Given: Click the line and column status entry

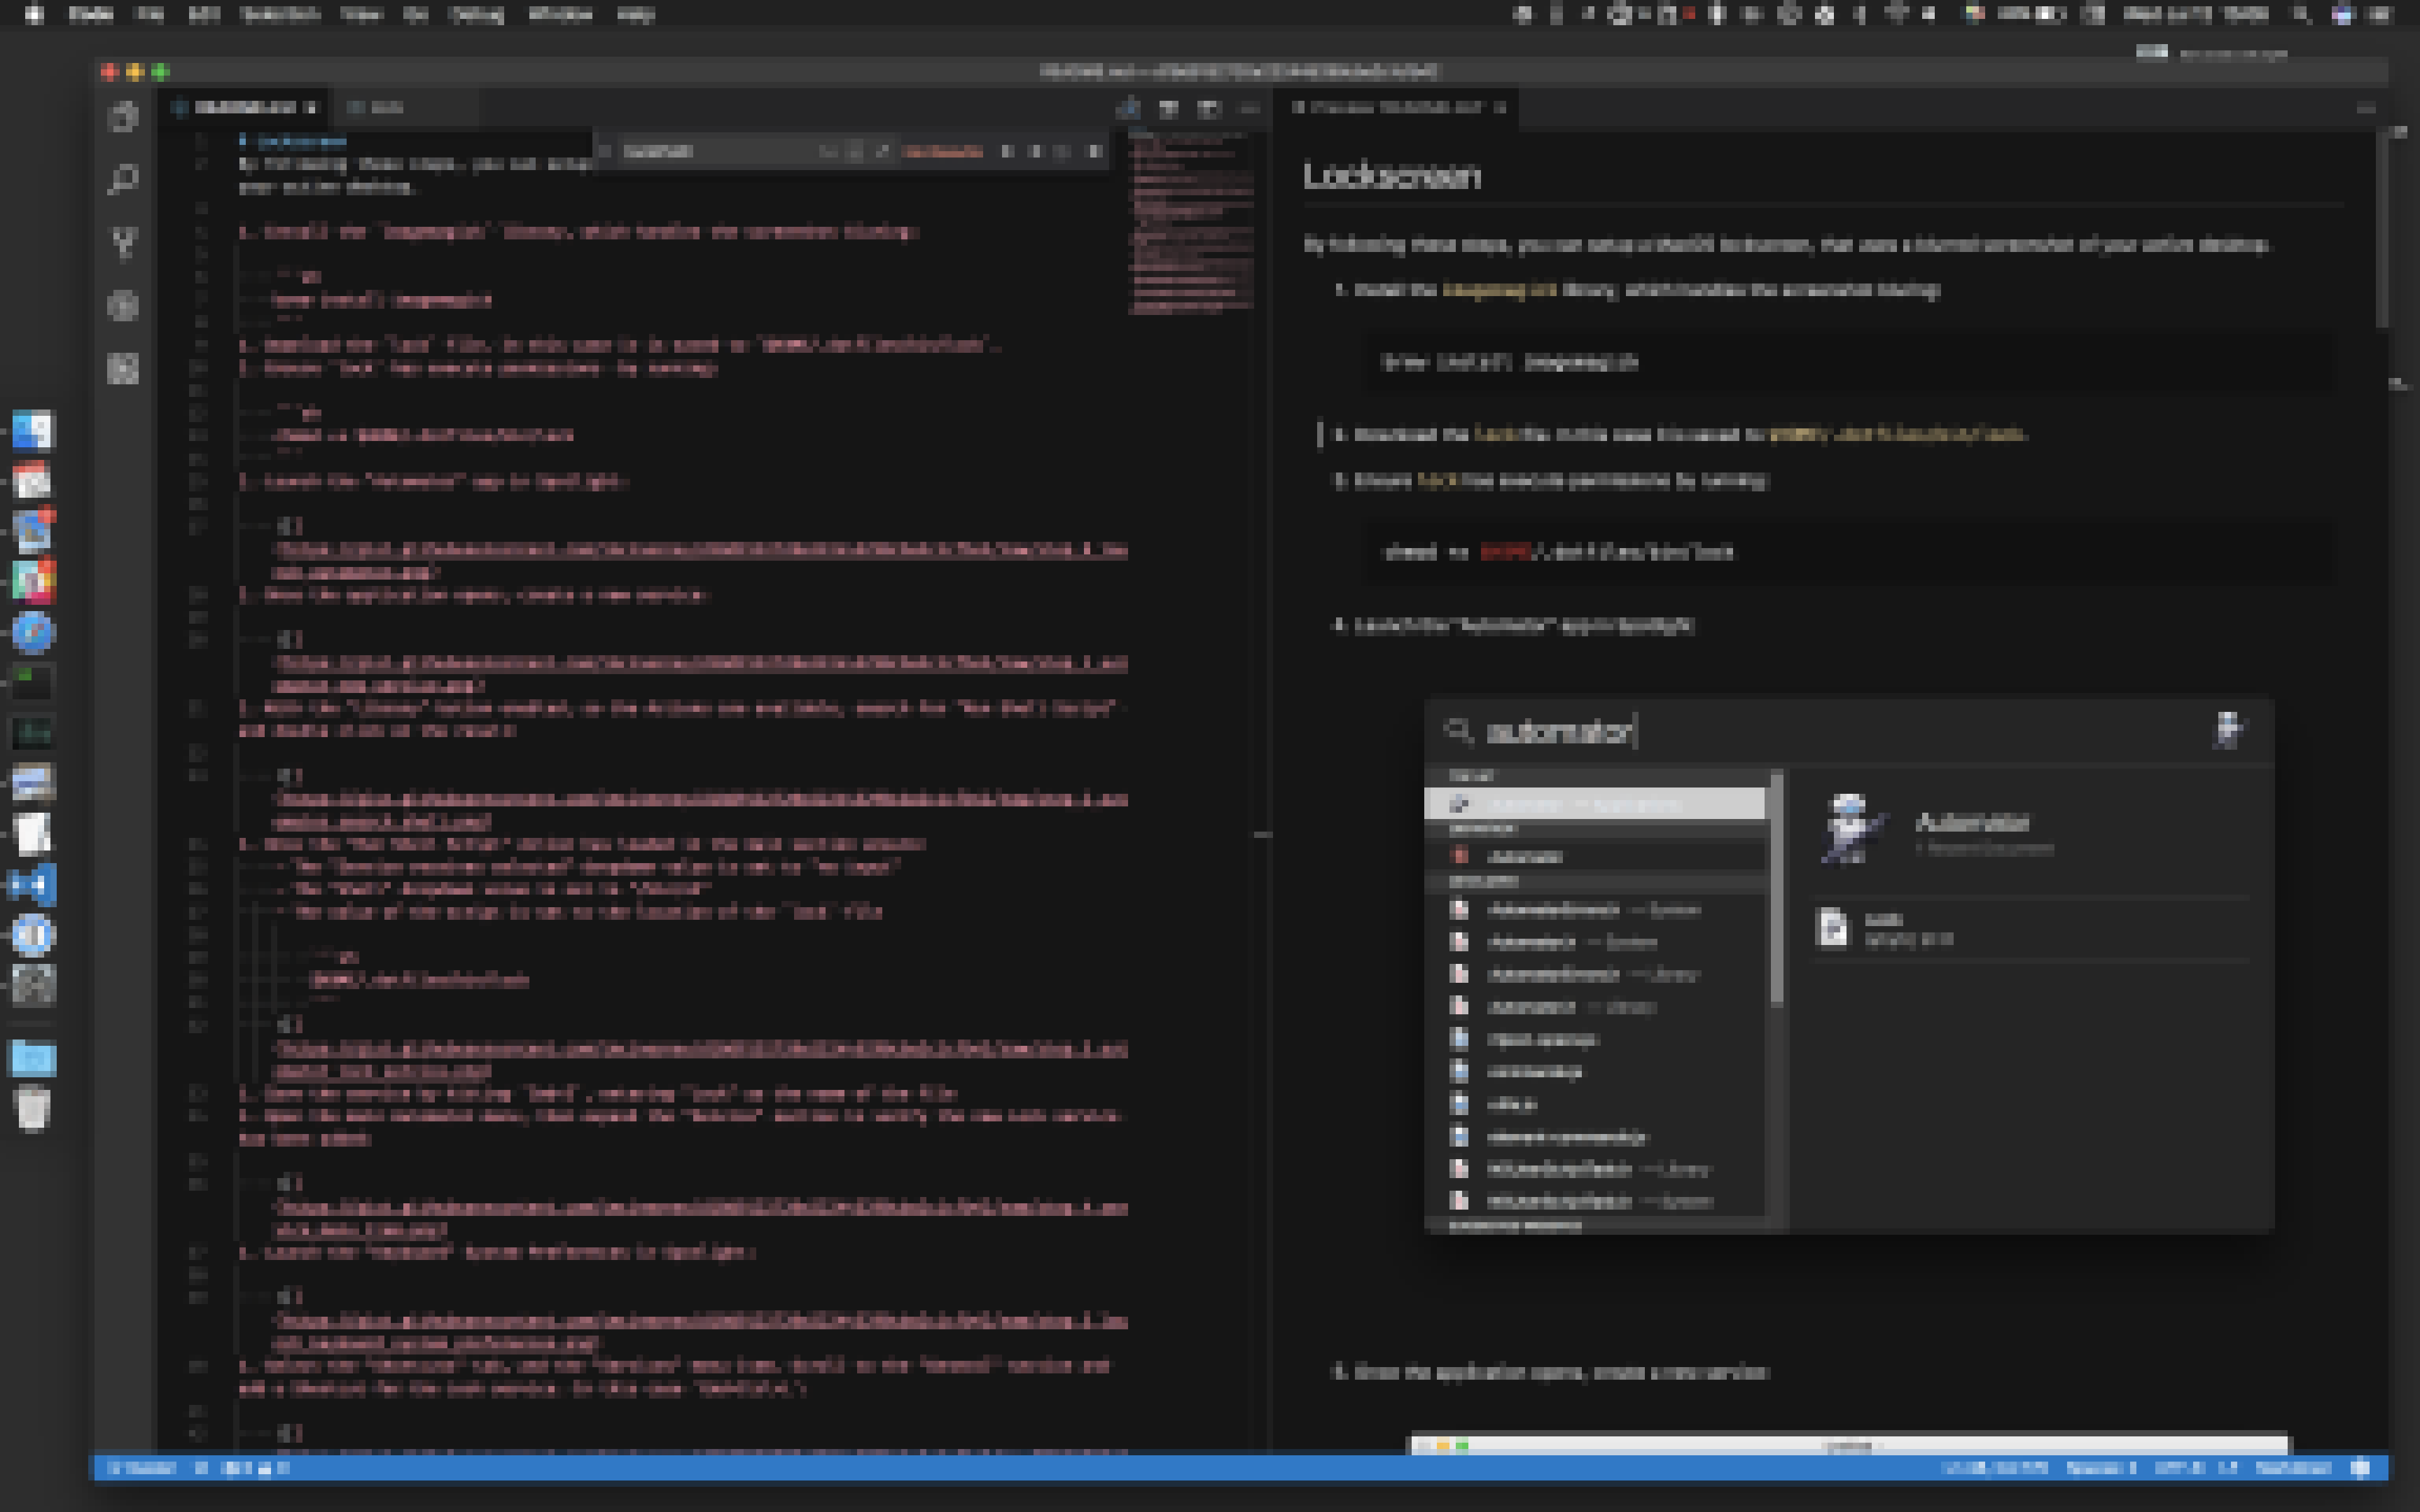Looking at the screenshot, I should click(x=1994, y=1468).
